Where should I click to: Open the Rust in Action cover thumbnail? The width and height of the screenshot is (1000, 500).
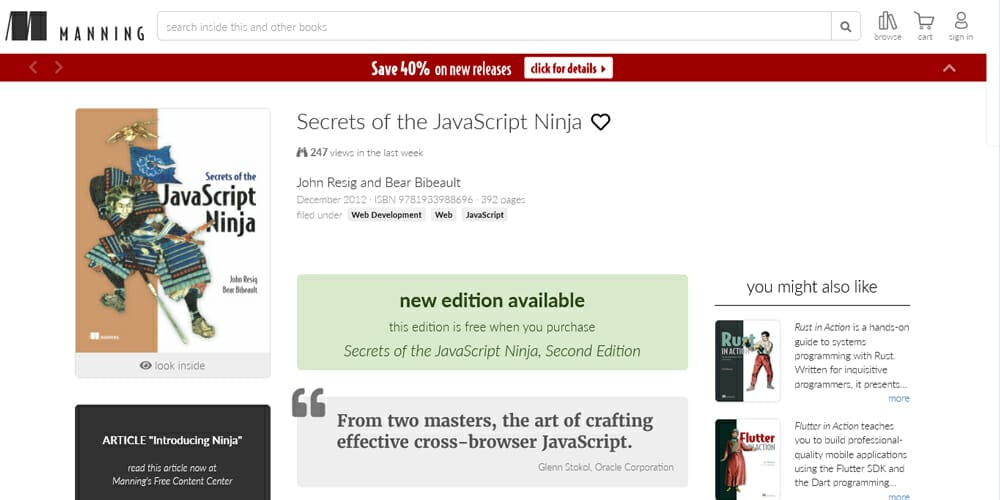coord(747,360)
